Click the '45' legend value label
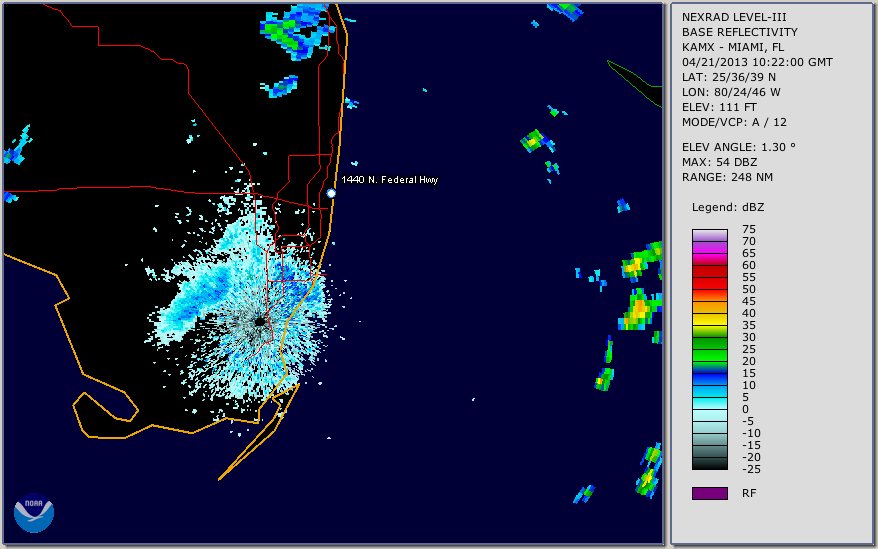The image size is (878, 549). [749, 301]
